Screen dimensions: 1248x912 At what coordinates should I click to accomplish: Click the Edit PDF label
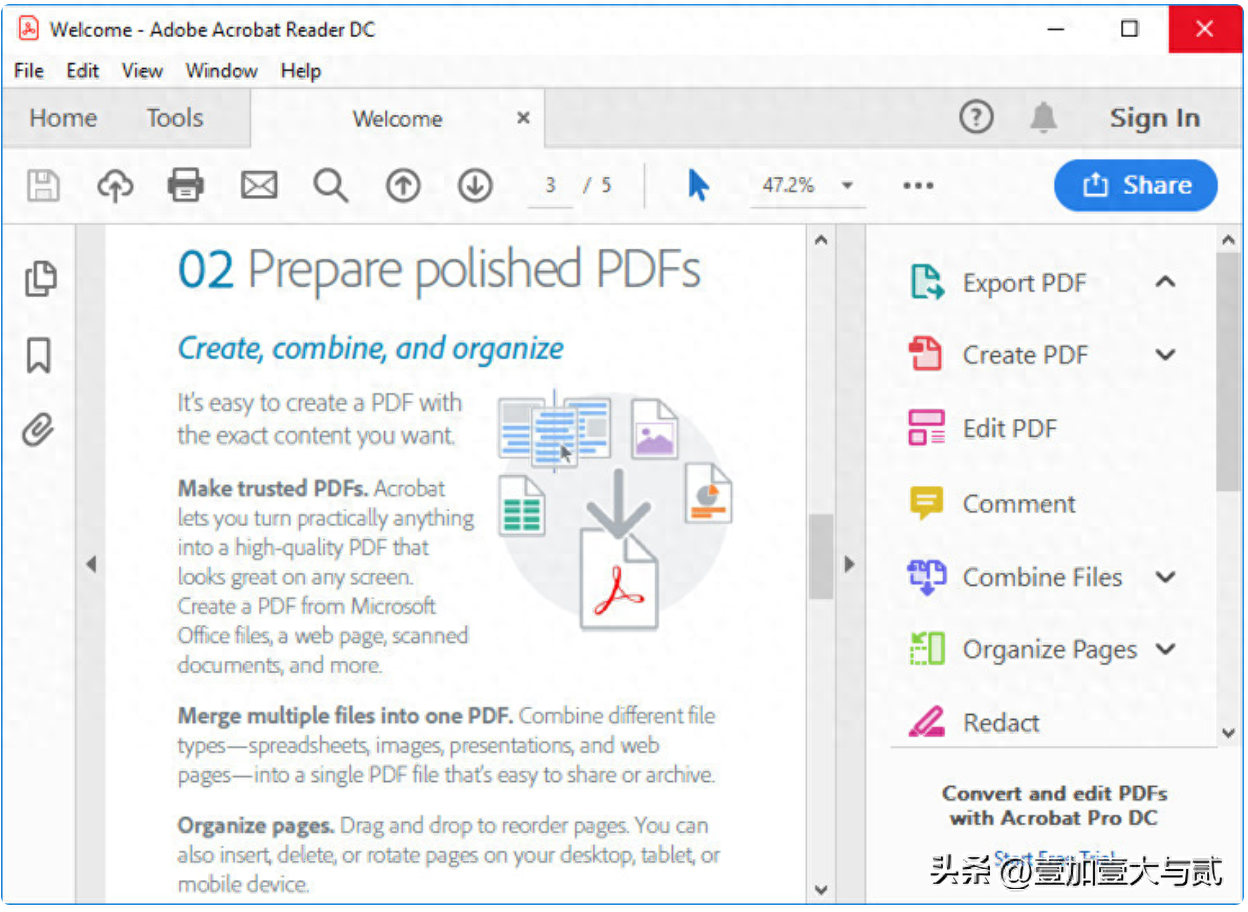coord(1009,429)
